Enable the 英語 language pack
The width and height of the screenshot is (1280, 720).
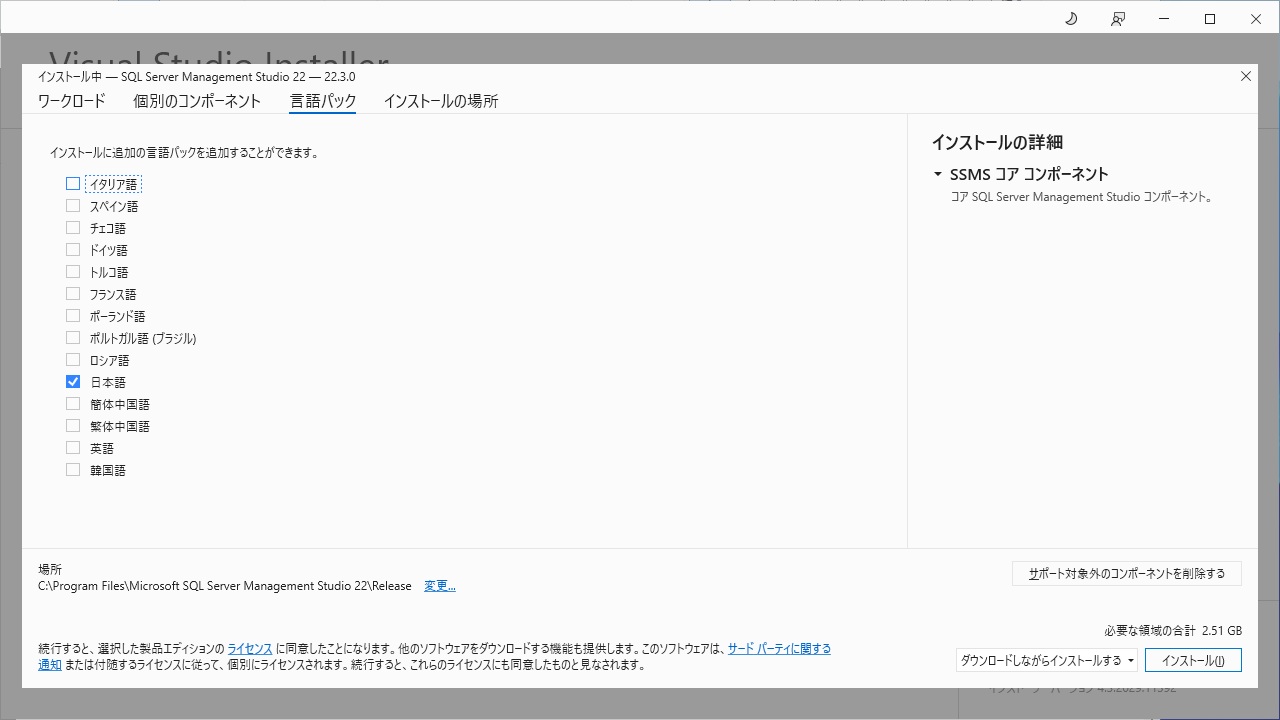point(72,447)
